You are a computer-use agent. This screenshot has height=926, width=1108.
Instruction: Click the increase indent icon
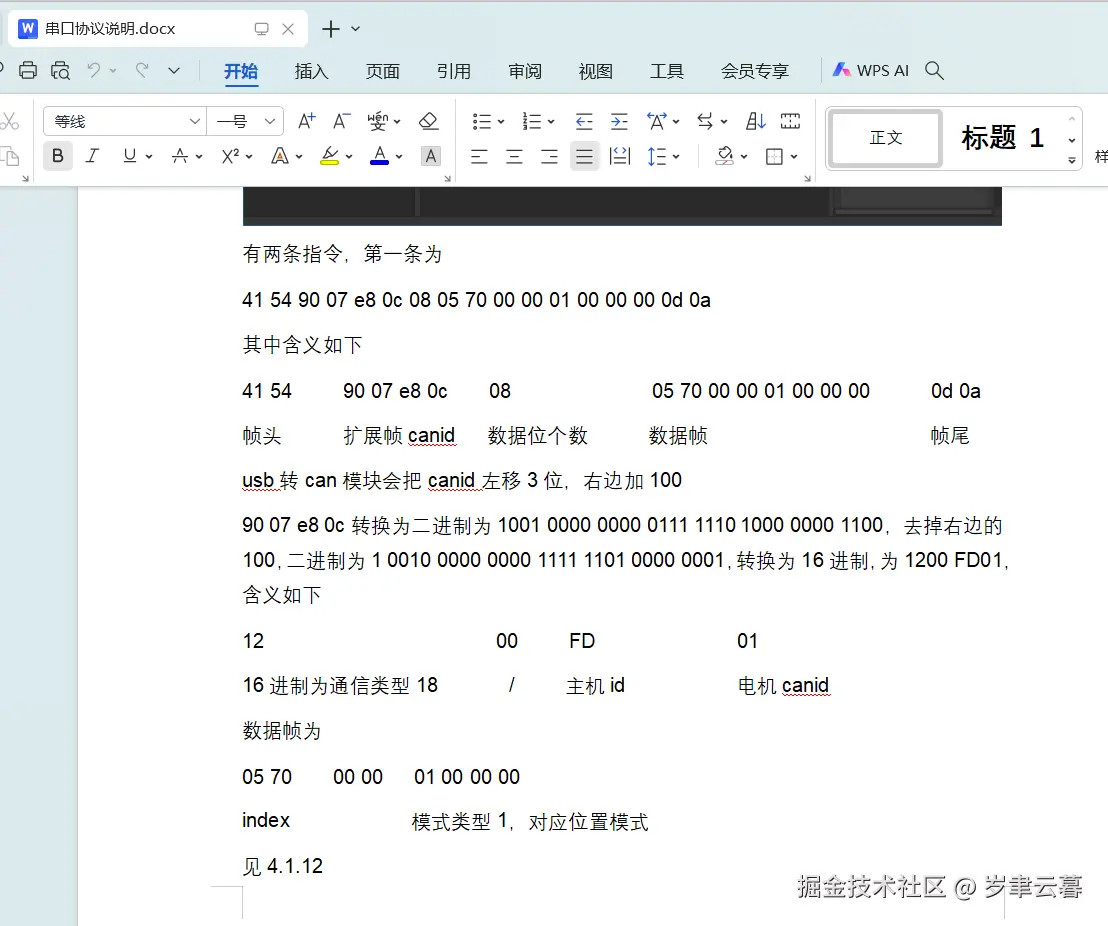(x=619, y=121)
